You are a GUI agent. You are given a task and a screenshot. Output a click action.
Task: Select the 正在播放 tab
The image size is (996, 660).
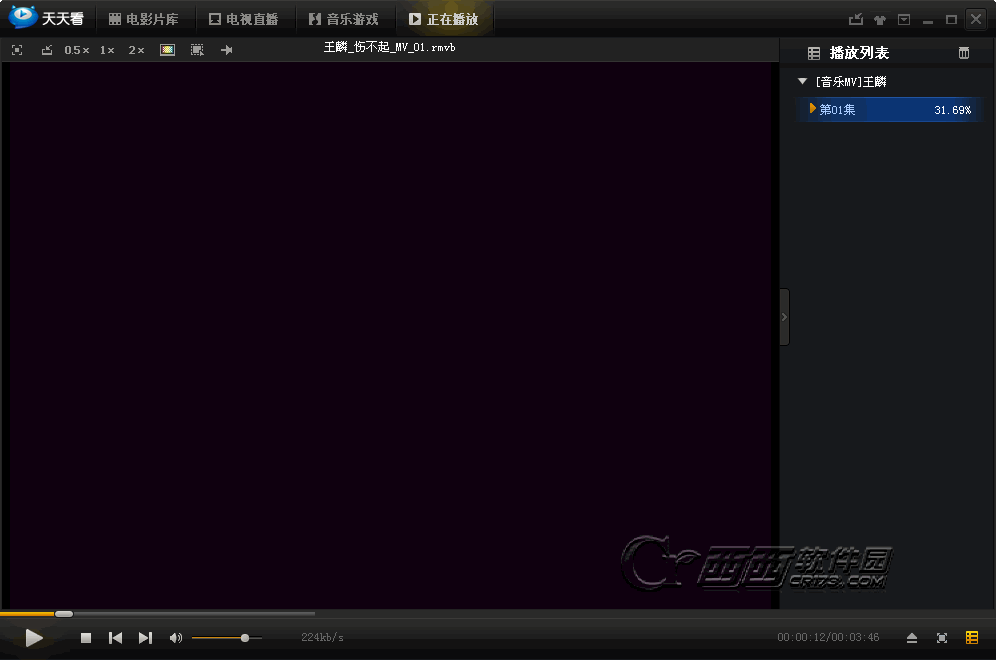click(x=443, y=19)
